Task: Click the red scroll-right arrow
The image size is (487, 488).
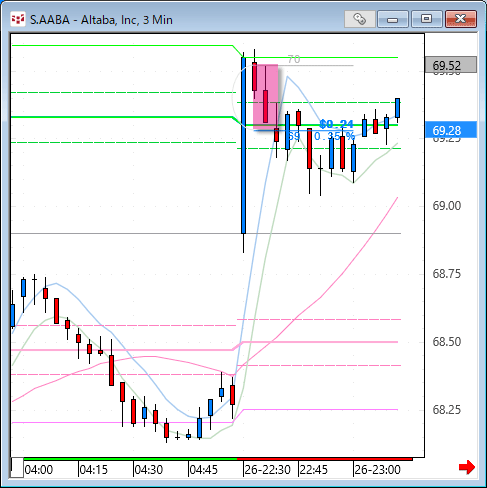Action: (467, 467)
